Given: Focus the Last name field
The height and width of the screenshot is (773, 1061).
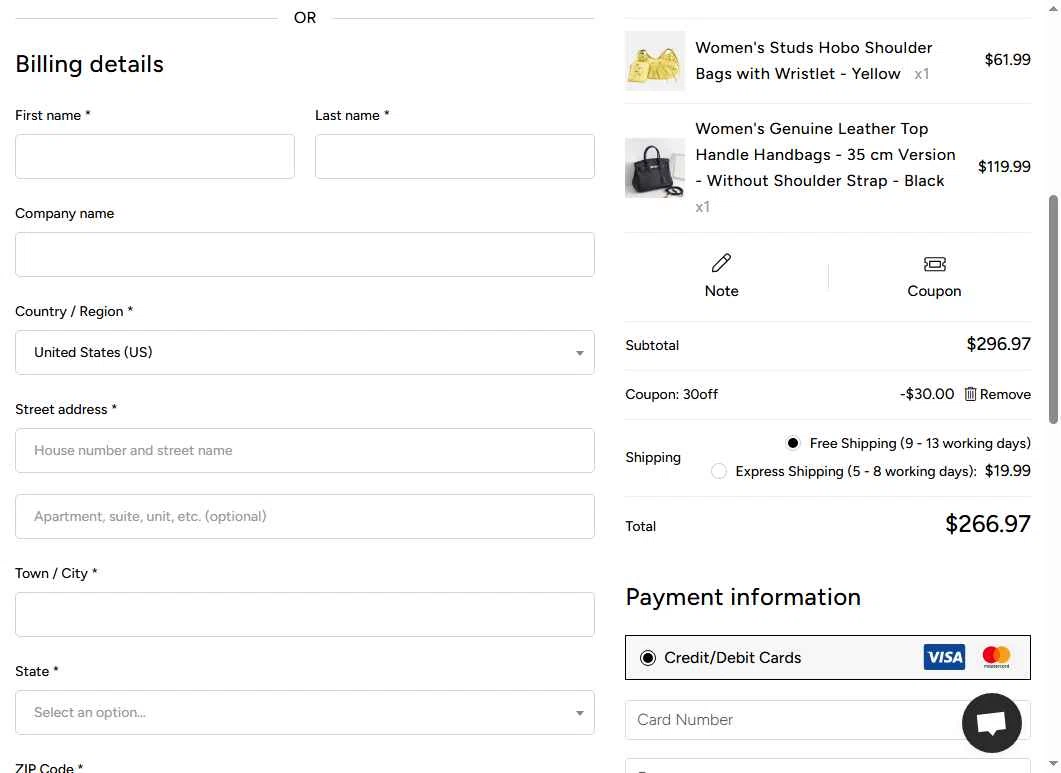Looking at the screenshot, I should [455, 156].
